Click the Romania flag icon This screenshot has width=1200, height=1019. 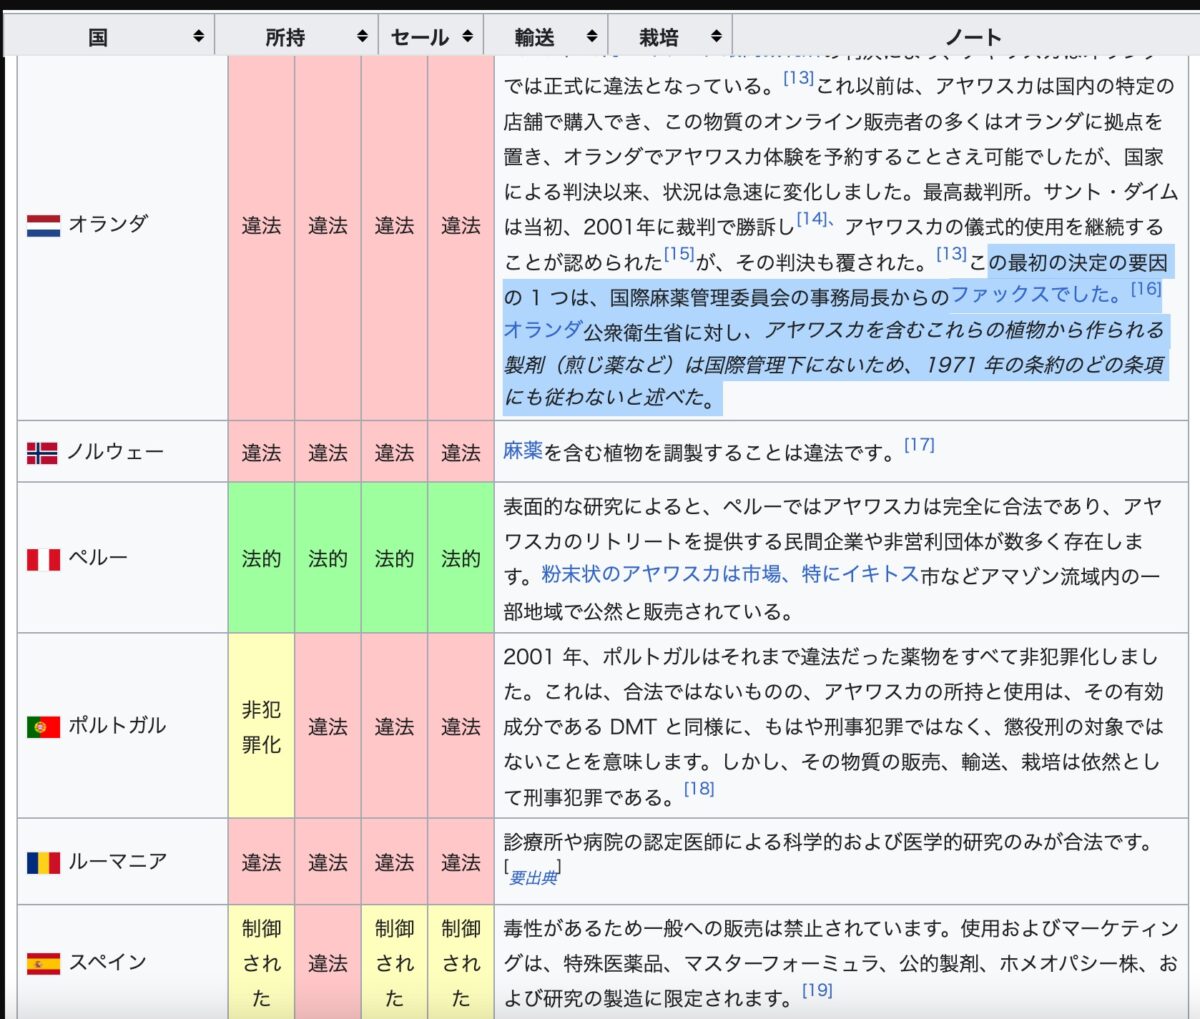point(43,862)
